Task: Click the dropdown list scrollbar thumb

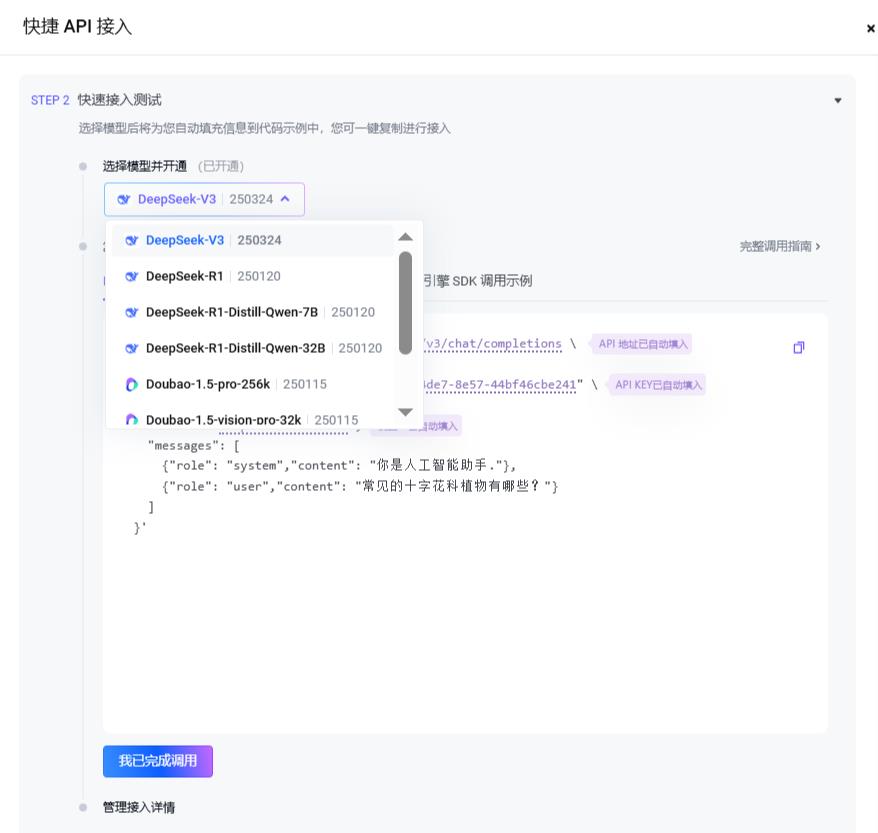Action: click(405, 302)
